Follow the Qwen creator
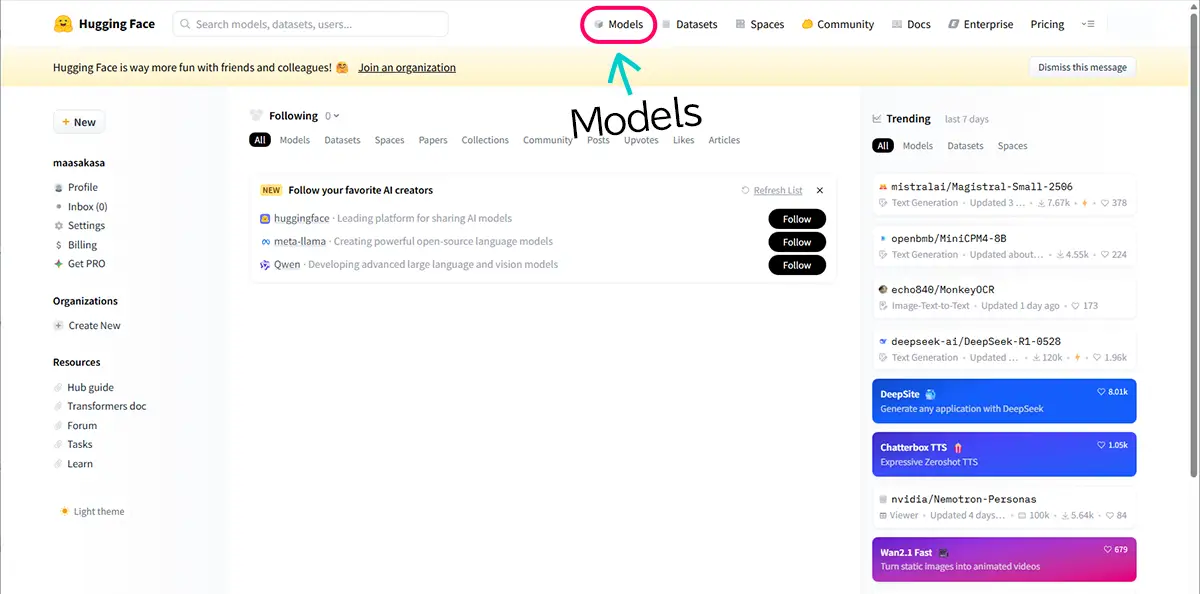The height and width of the screenshot is (594, 1200). point(797,265)
